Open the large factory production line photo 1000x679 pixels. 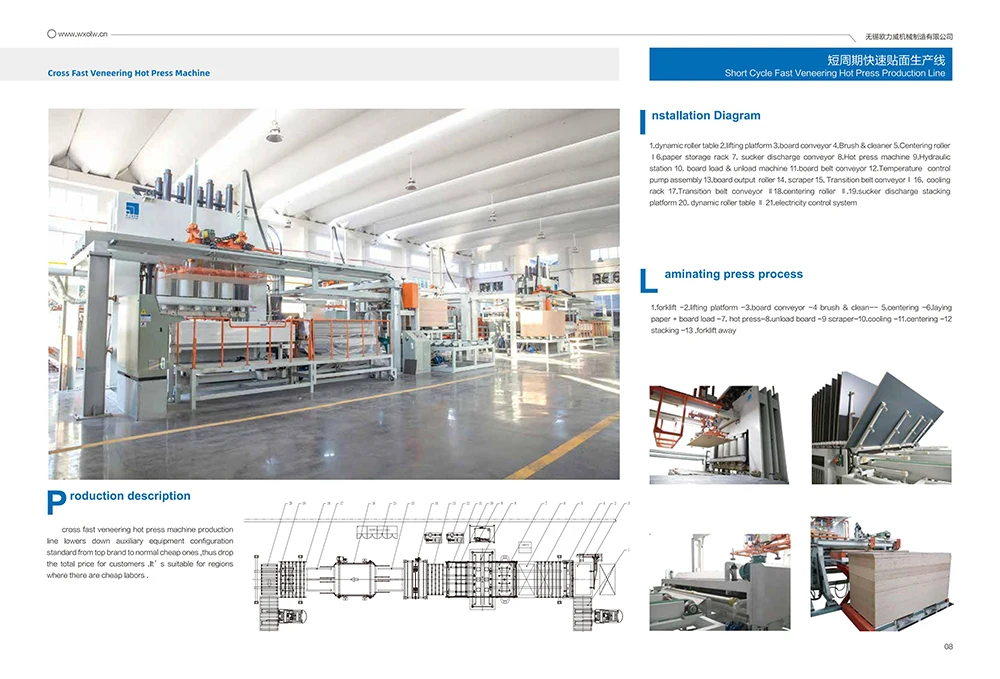coord(333,293)
